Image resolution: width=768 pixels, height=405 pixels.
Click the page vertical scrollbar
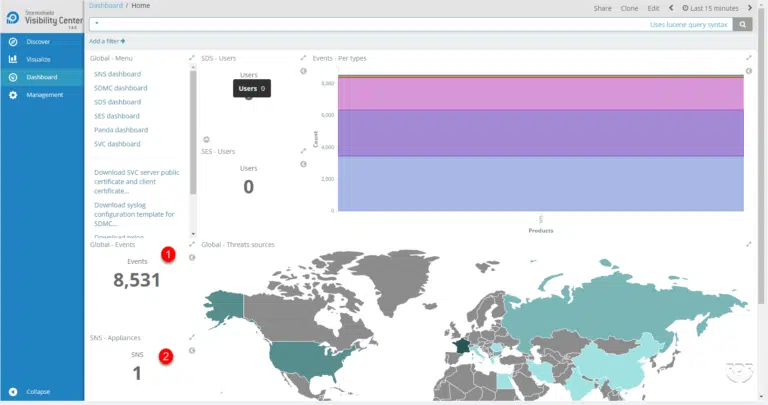(761, 157)
